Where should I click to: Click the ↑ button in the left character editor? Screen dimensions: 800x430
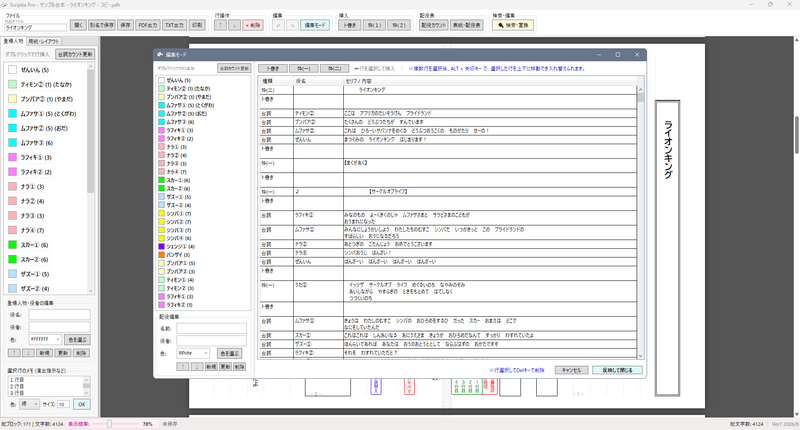point(14,353)
